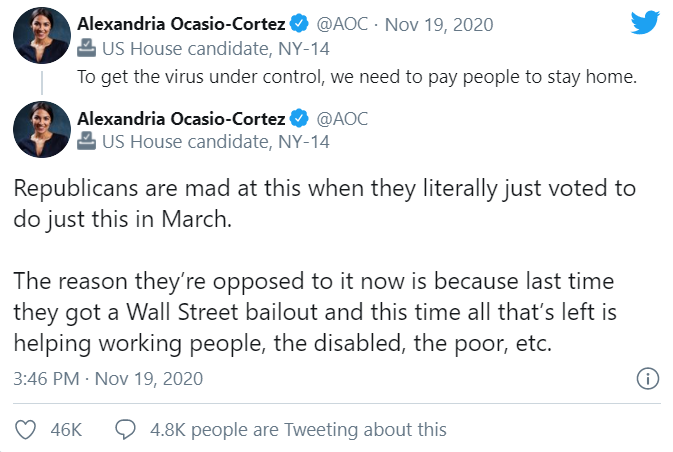This screenshot has height=452, width=673.
Task: Click the Twitter bird logo
Action: click(x=645, y=22)
